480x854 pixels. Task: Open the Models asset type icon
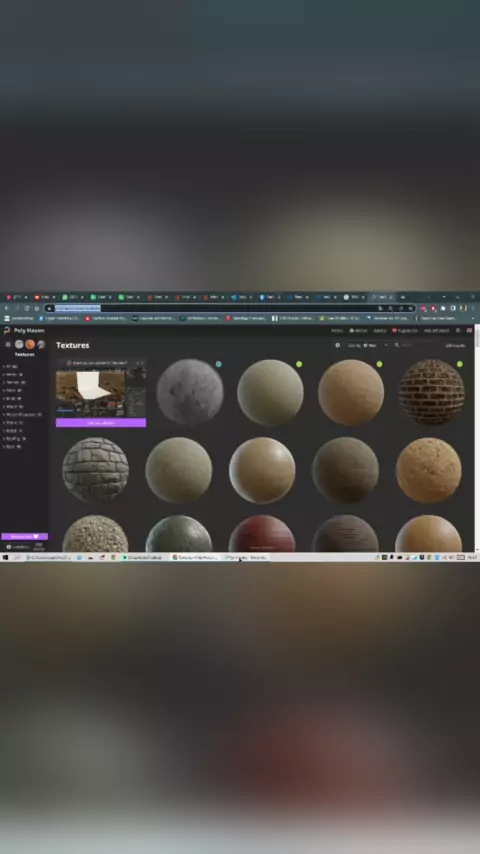(41, 344)
